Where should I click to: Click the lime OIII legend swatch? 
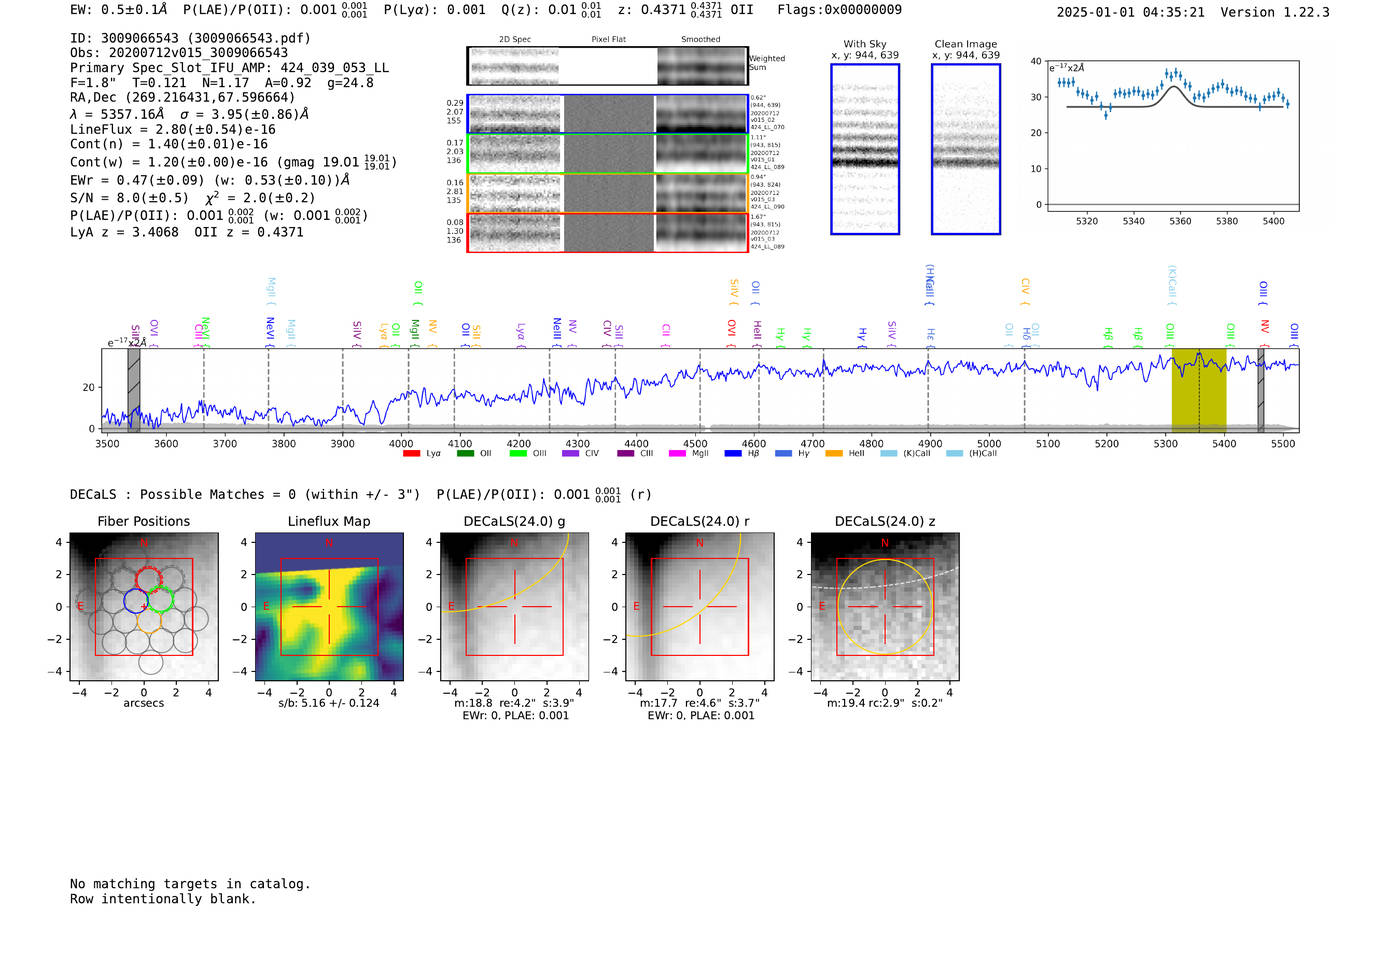point(518,454)
